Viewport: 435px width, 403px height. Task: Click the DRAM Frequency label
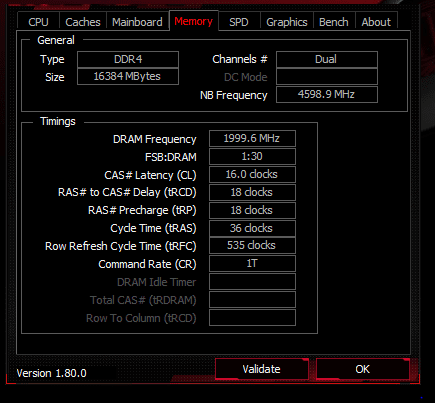coord(155,139)
